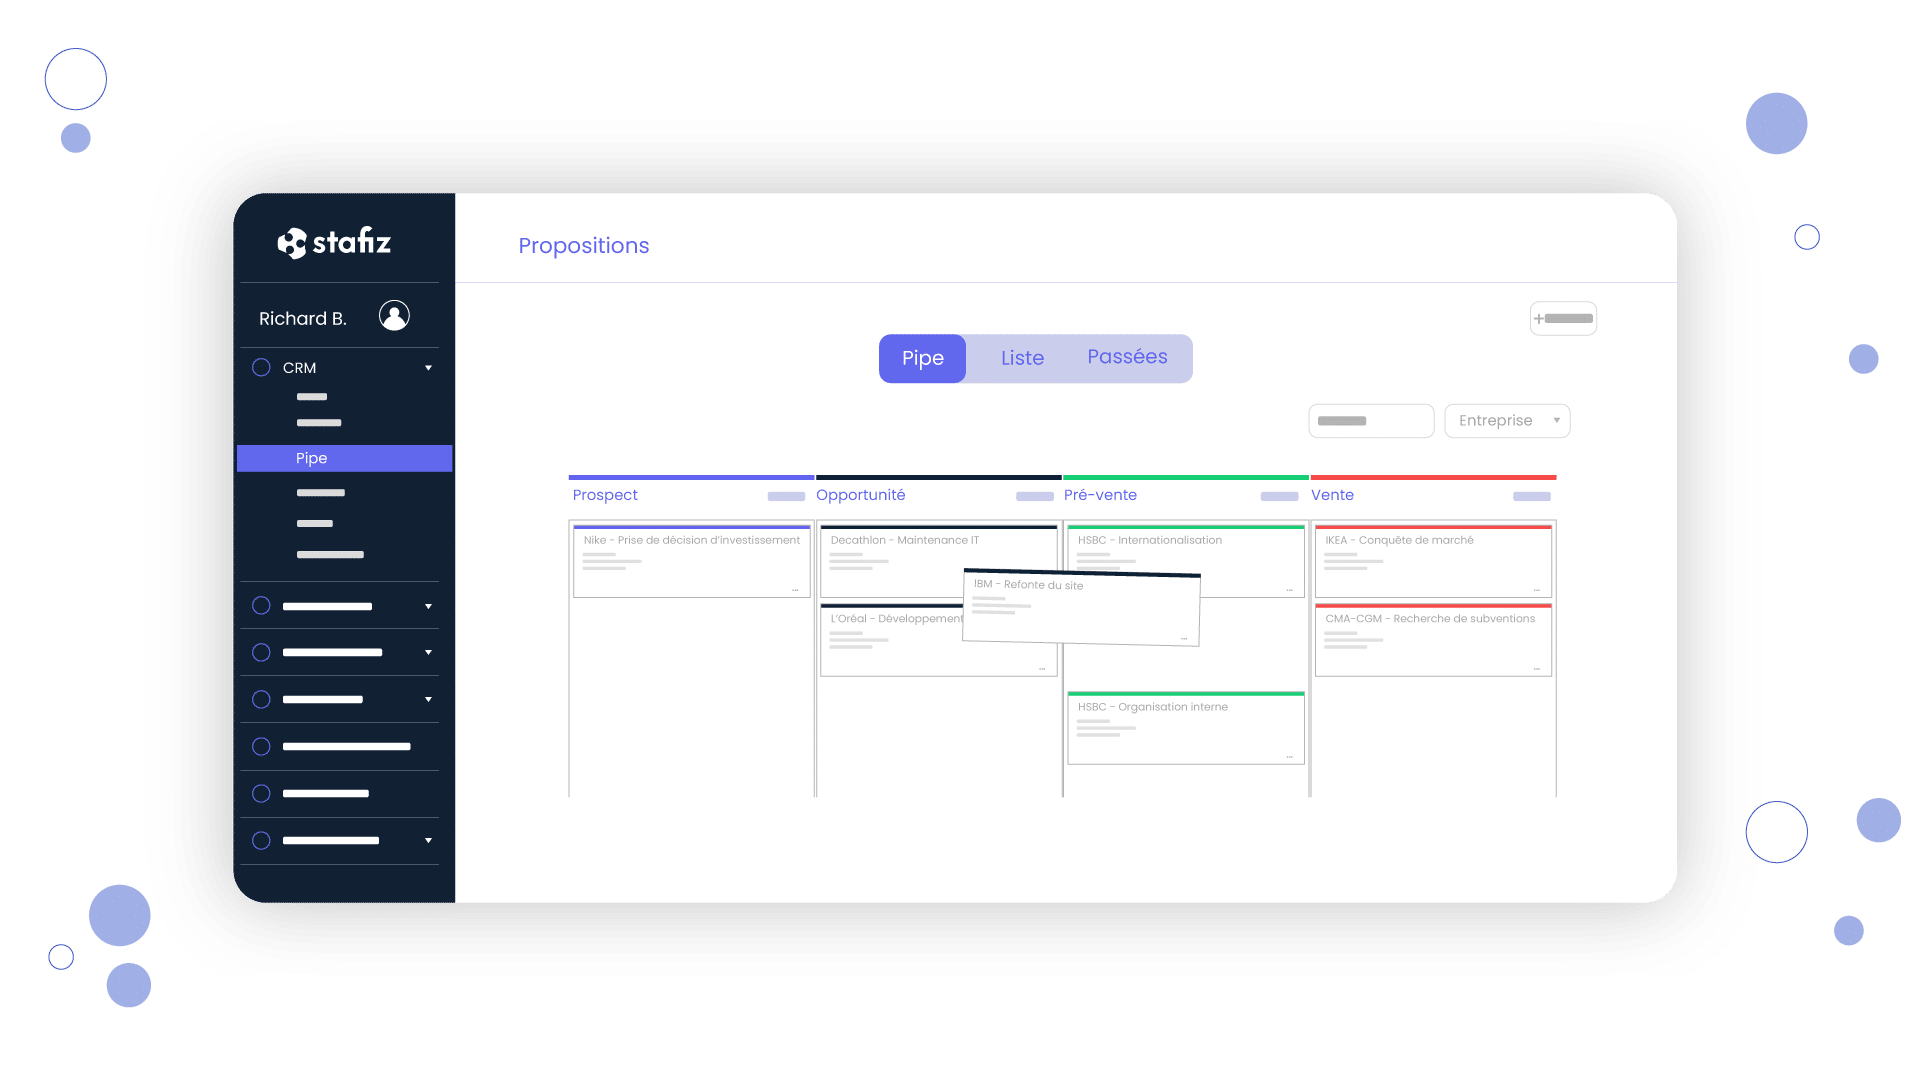1920x1080 pixels.
Task: Select Pipe in the sidebar
Action: click(344, 458)
